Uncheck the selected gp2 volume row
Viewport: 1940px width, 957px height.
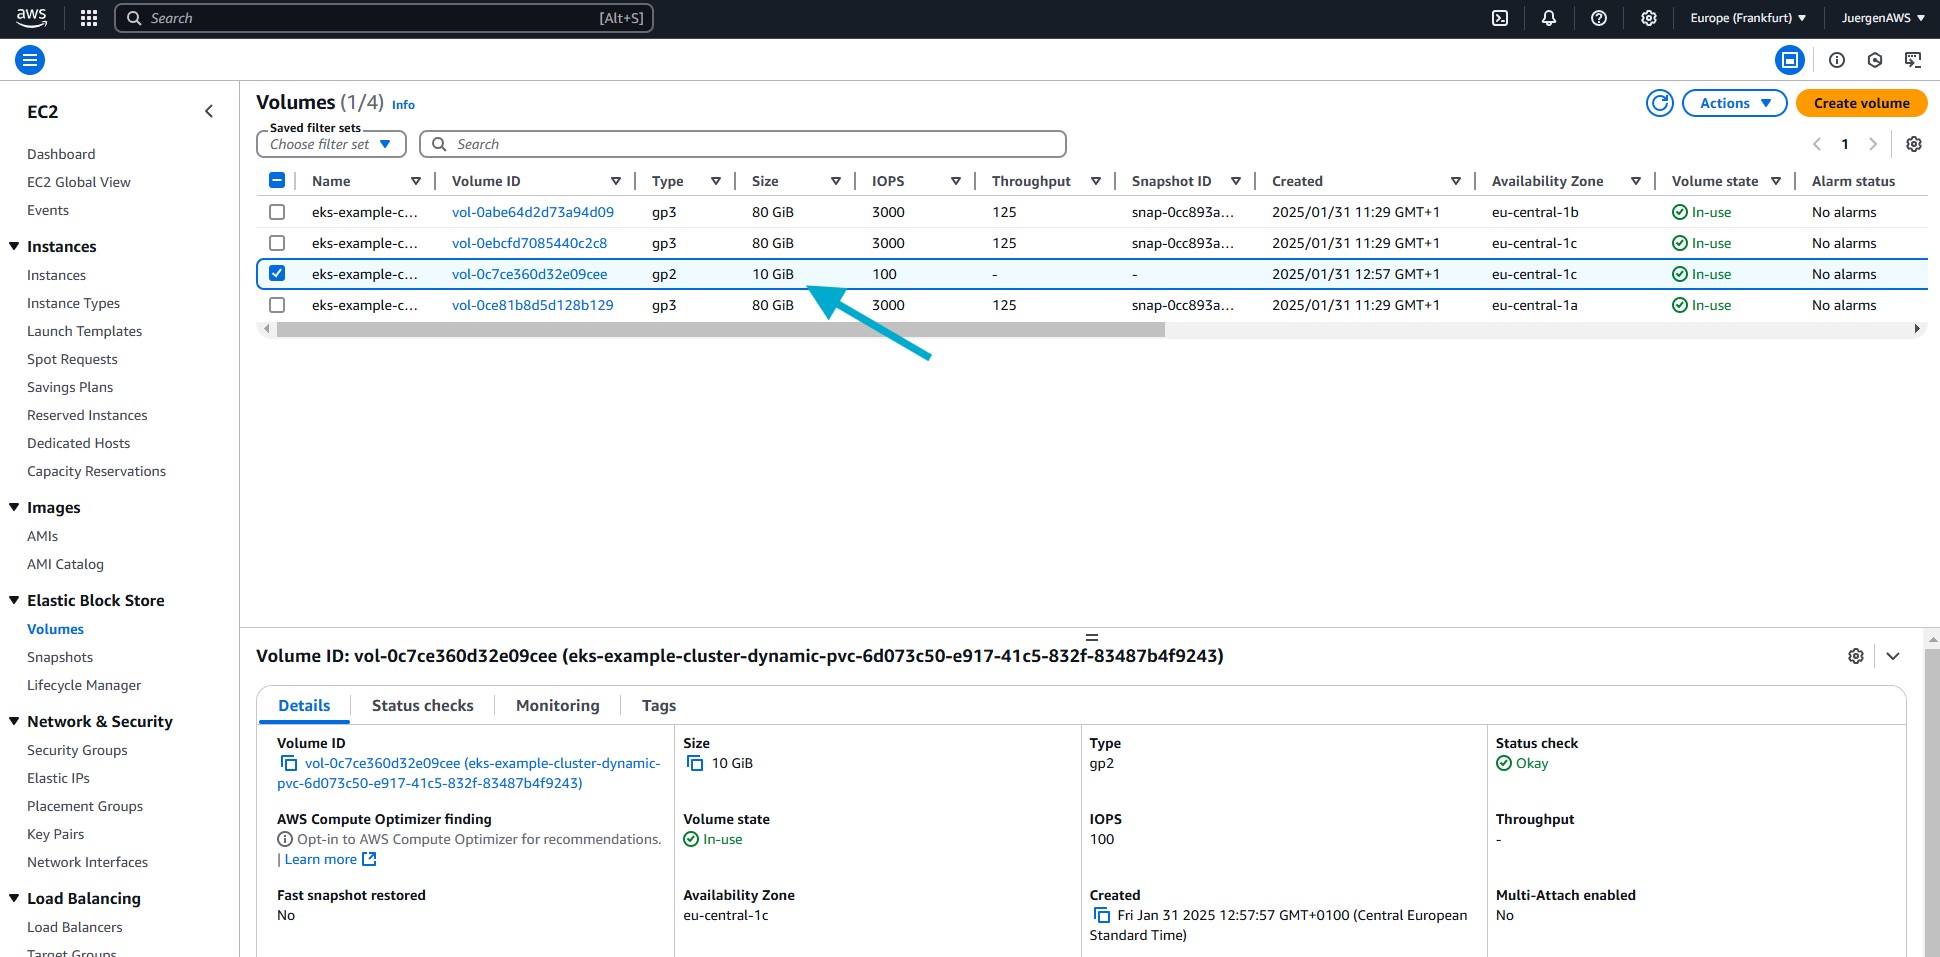pyautogui.click(x=277, y=273)
